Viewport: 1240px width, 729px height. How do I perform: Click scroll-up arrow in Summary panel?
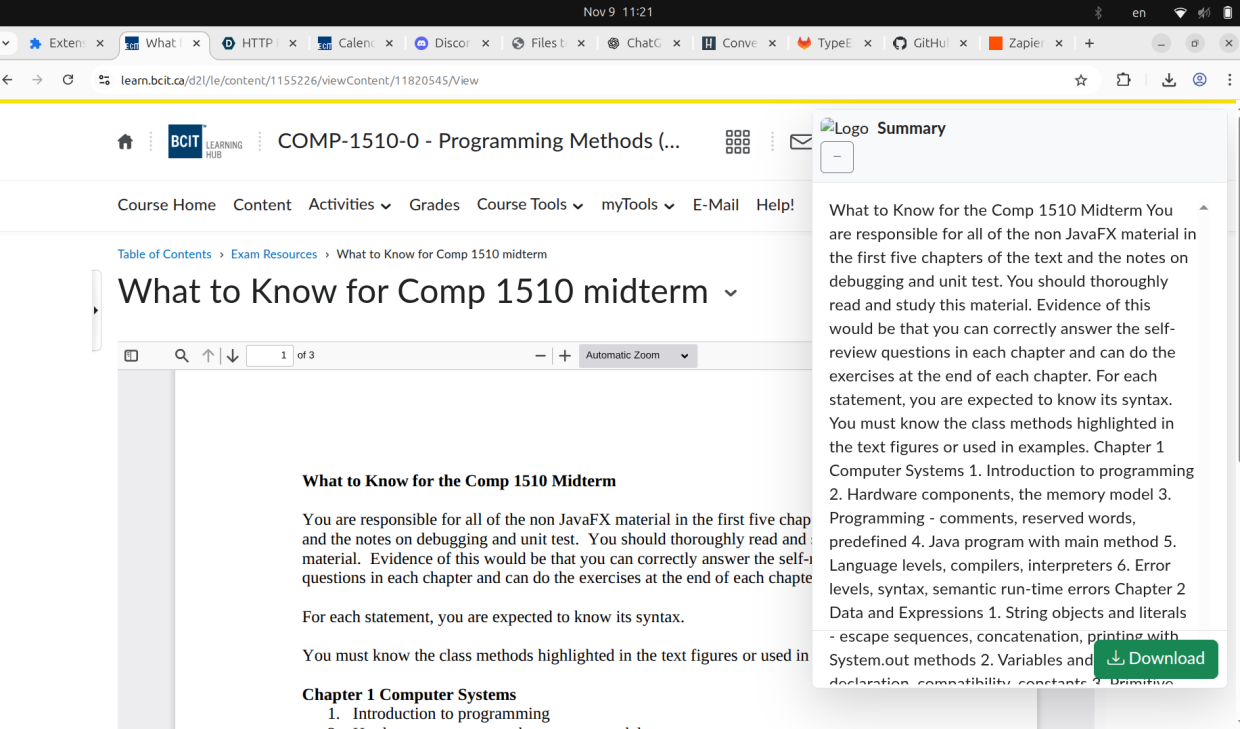[x=1203, y=208]
